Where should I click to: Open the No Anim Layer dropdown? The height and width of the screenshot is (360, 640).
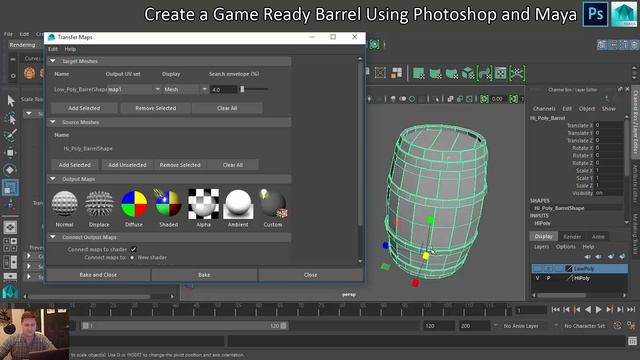click(x=521, y=326)
